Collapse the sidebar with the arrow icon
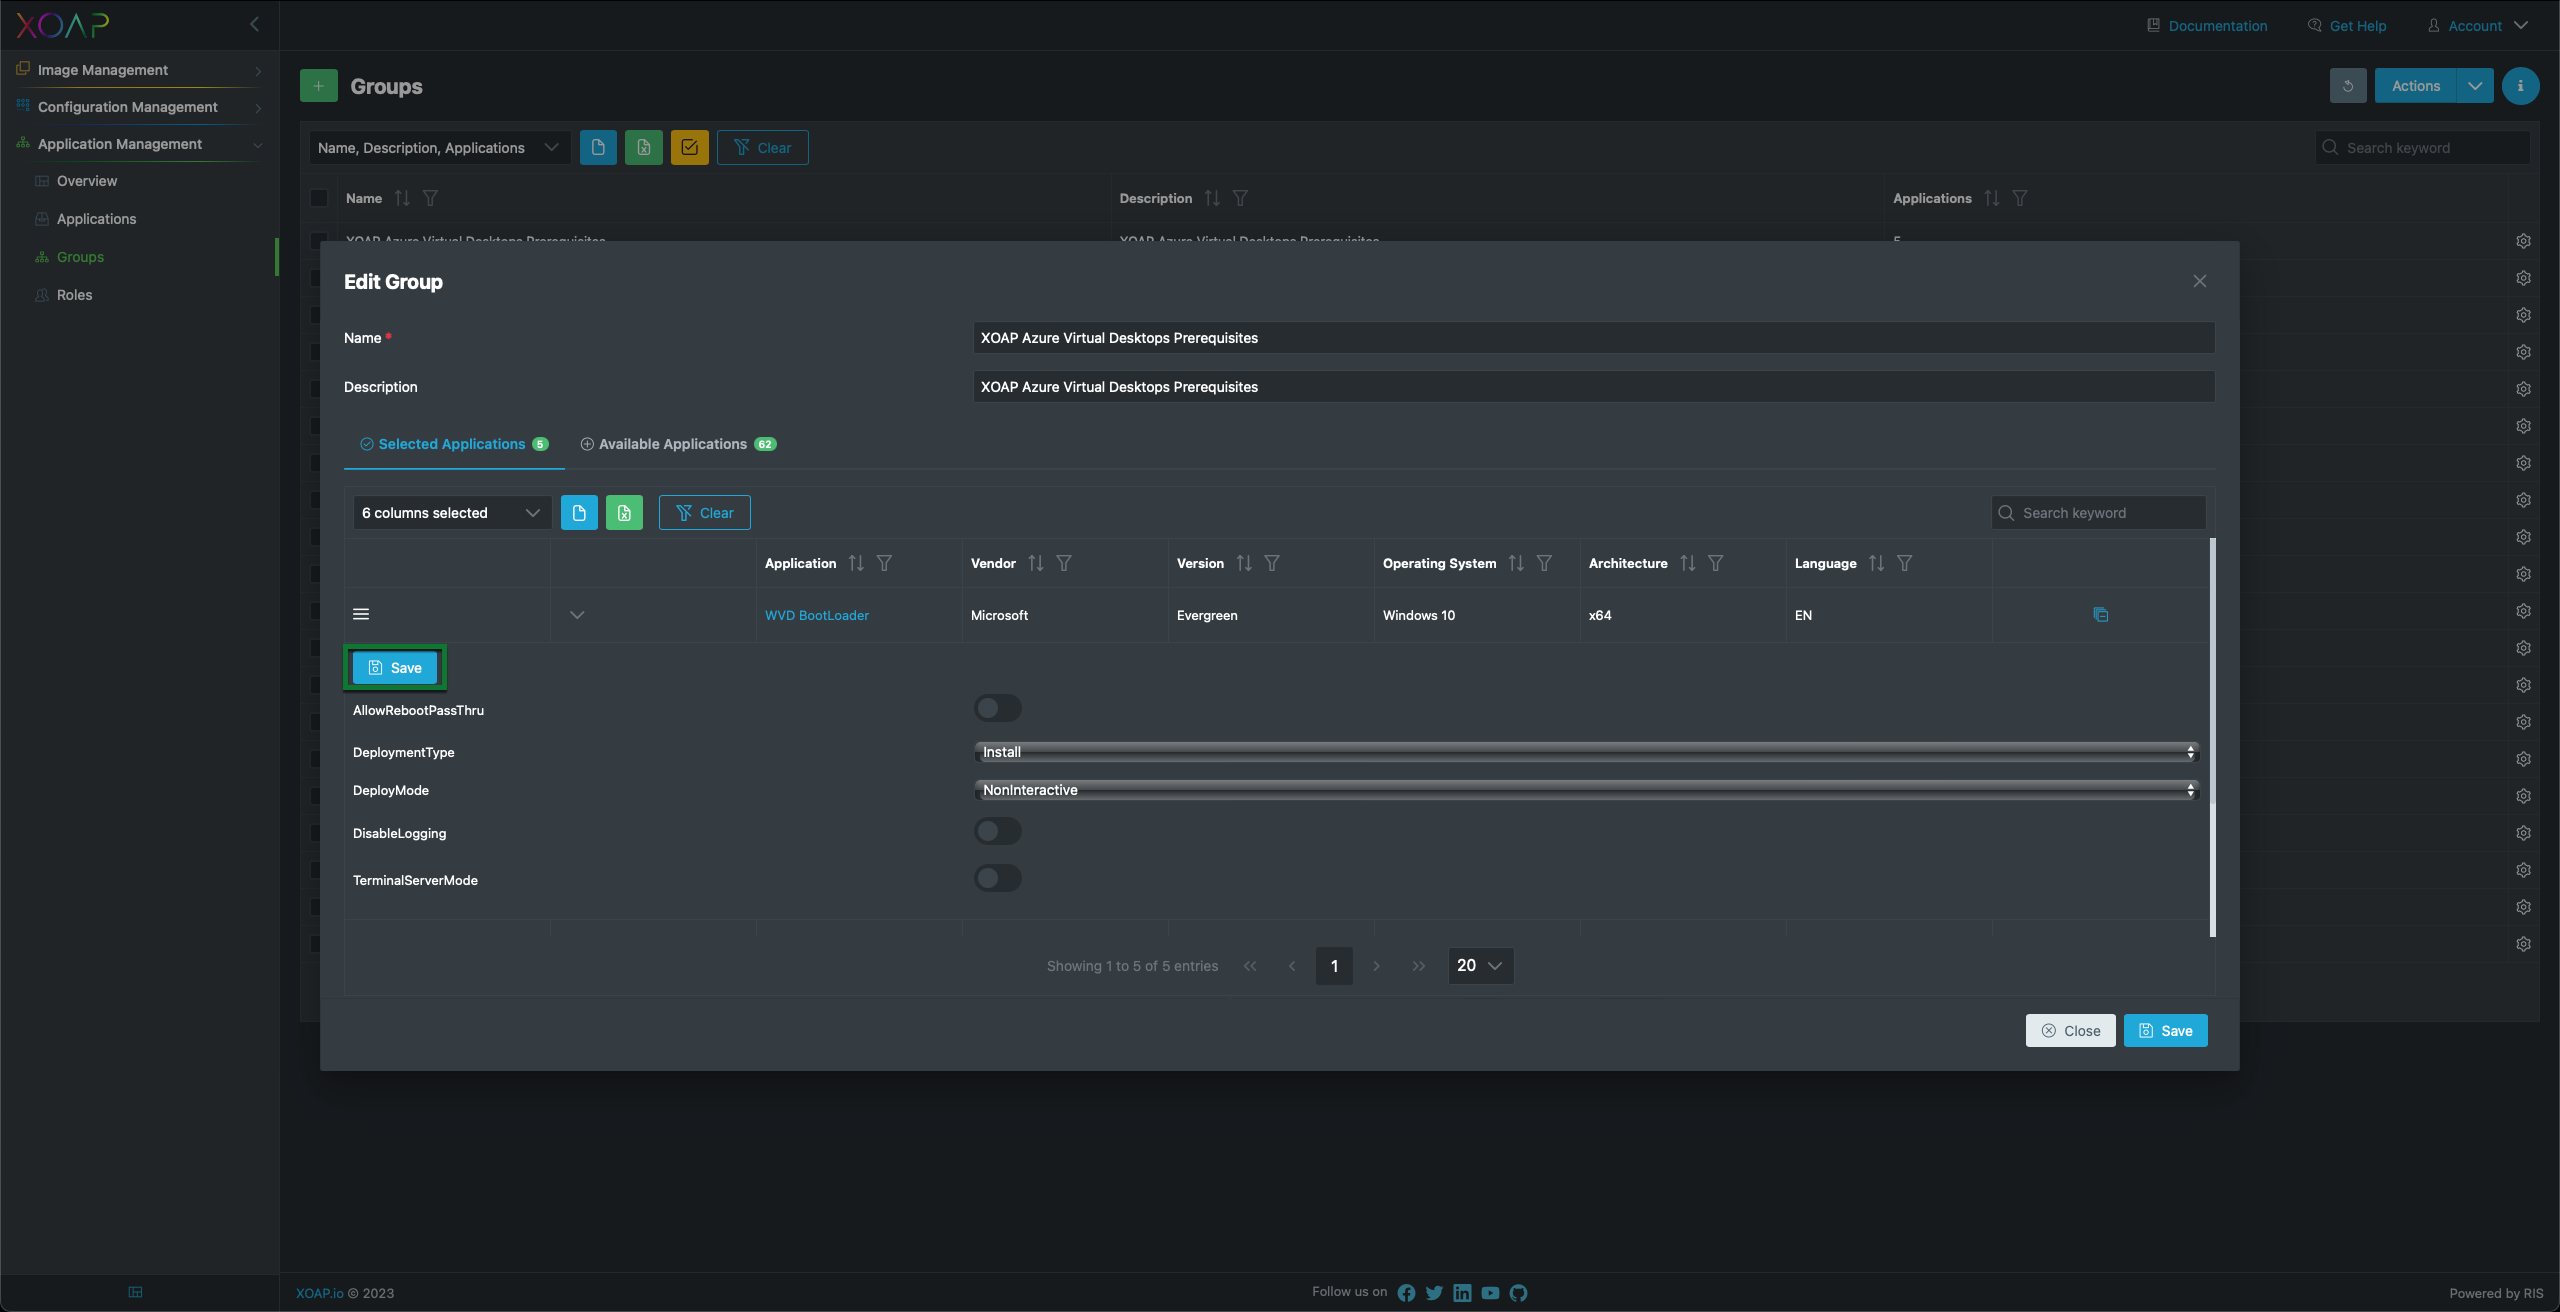2560x1312 pixels. tap(254, 24)
